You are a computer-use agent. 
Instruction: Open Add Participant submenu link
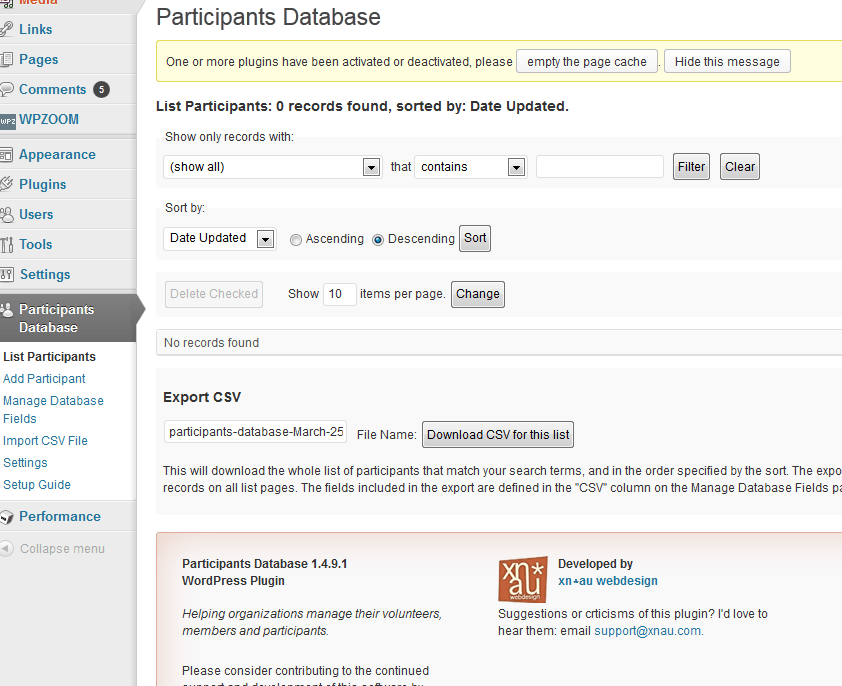coord(44,379)
